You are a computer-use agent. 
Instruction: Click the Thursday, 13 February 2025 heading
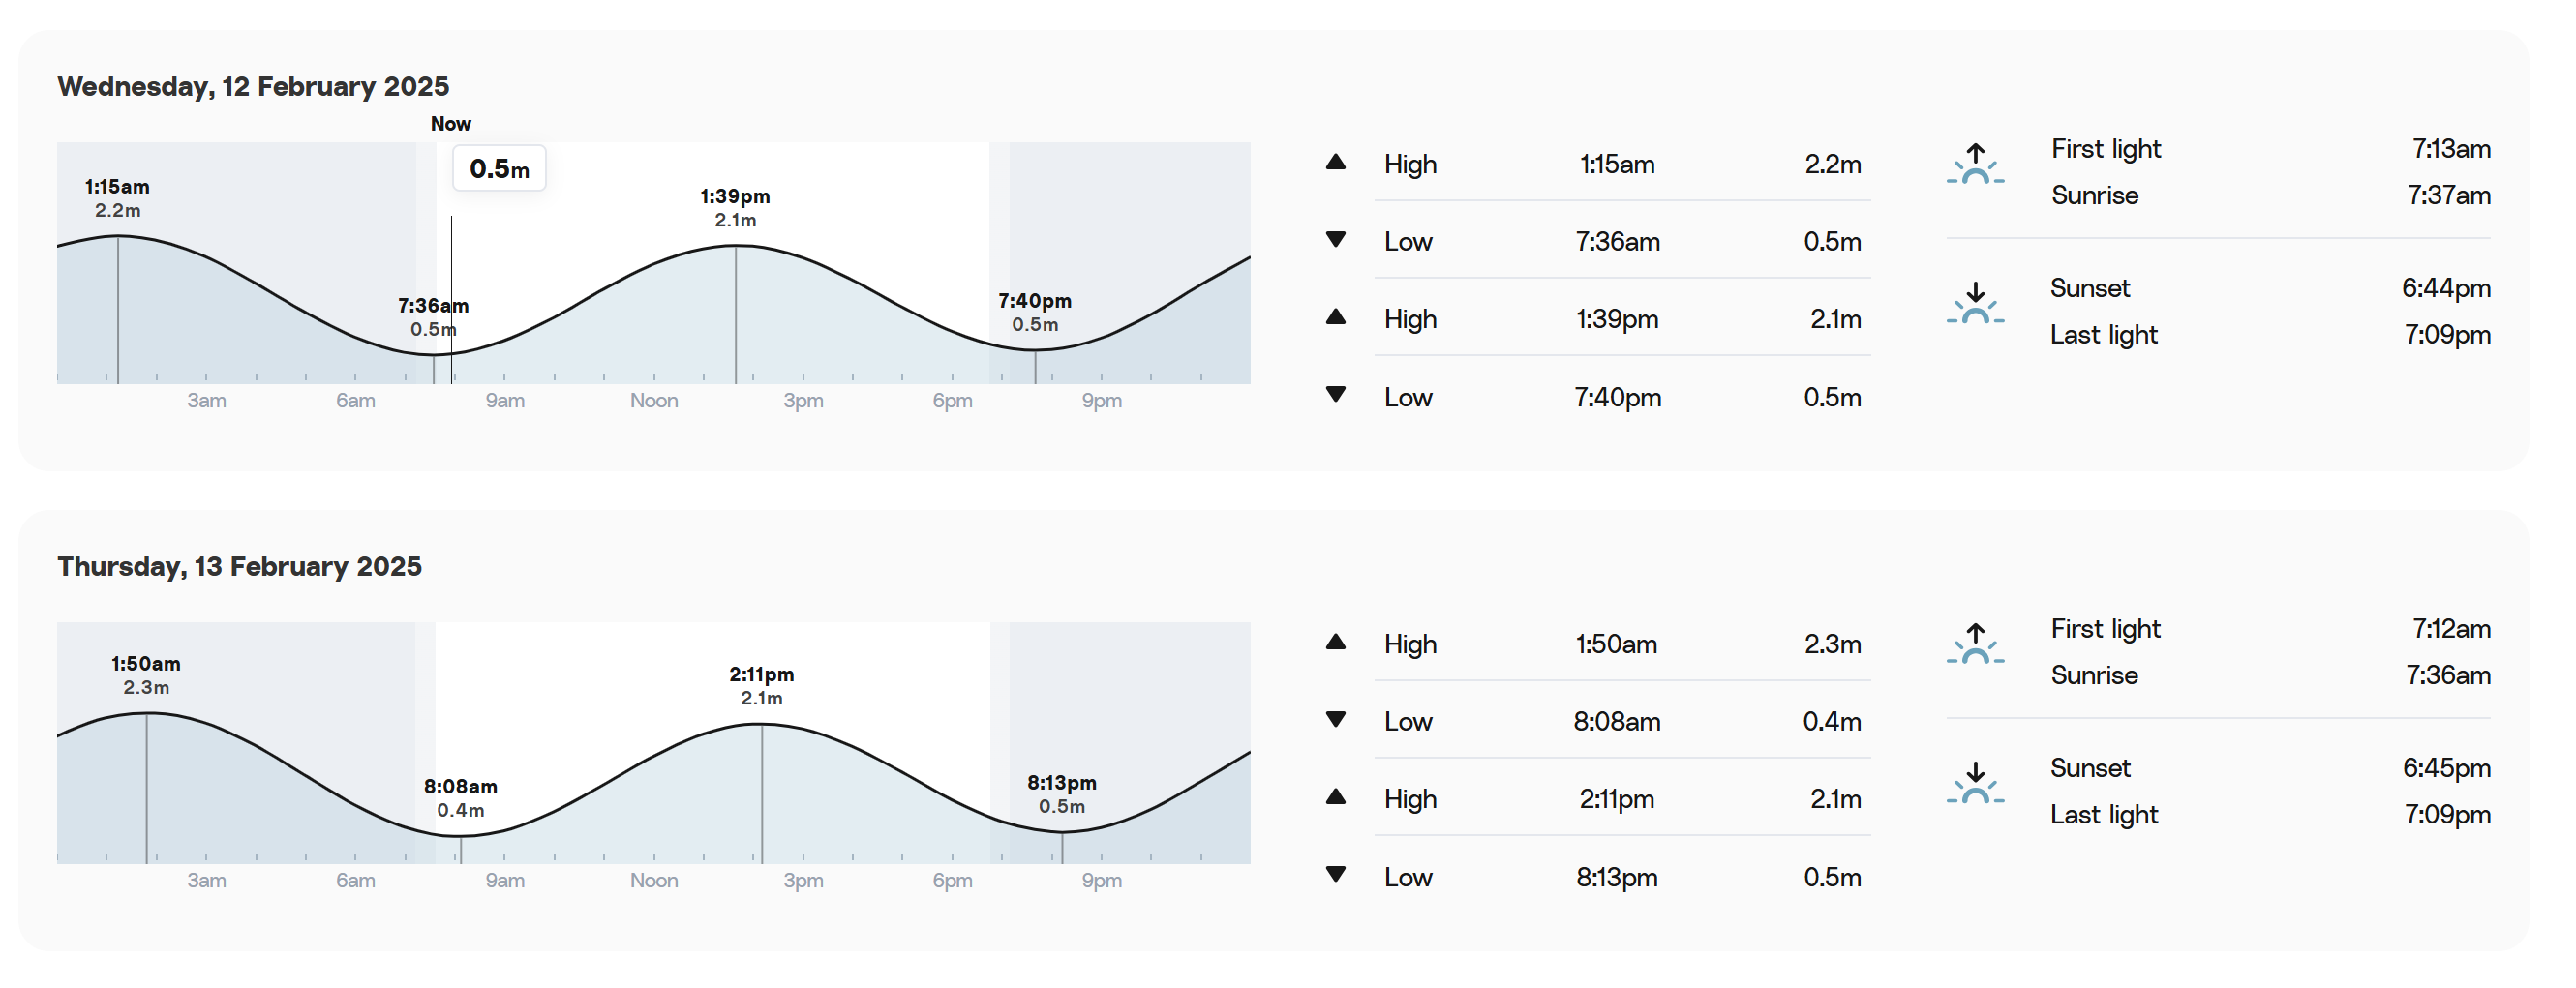tap(240, 566)
